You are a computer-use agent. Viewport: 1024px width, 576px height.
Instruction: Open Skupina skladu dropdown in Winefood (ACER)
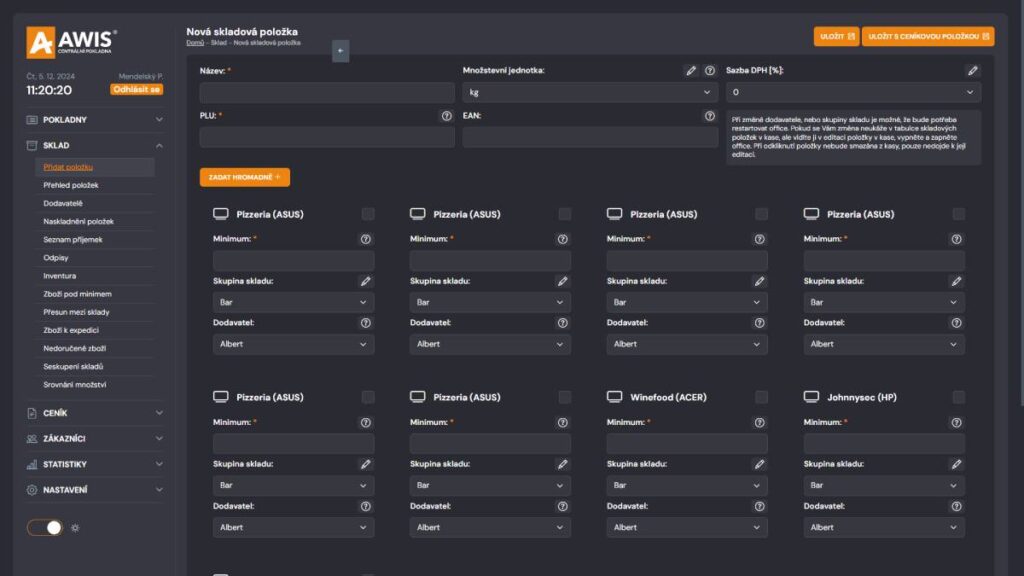tap(686, 485)
